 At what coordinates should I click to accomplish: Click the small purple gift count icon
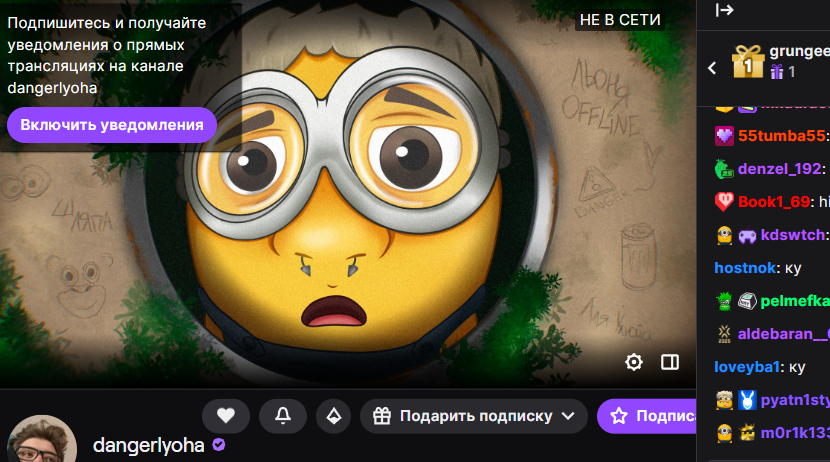pos(777,71)
